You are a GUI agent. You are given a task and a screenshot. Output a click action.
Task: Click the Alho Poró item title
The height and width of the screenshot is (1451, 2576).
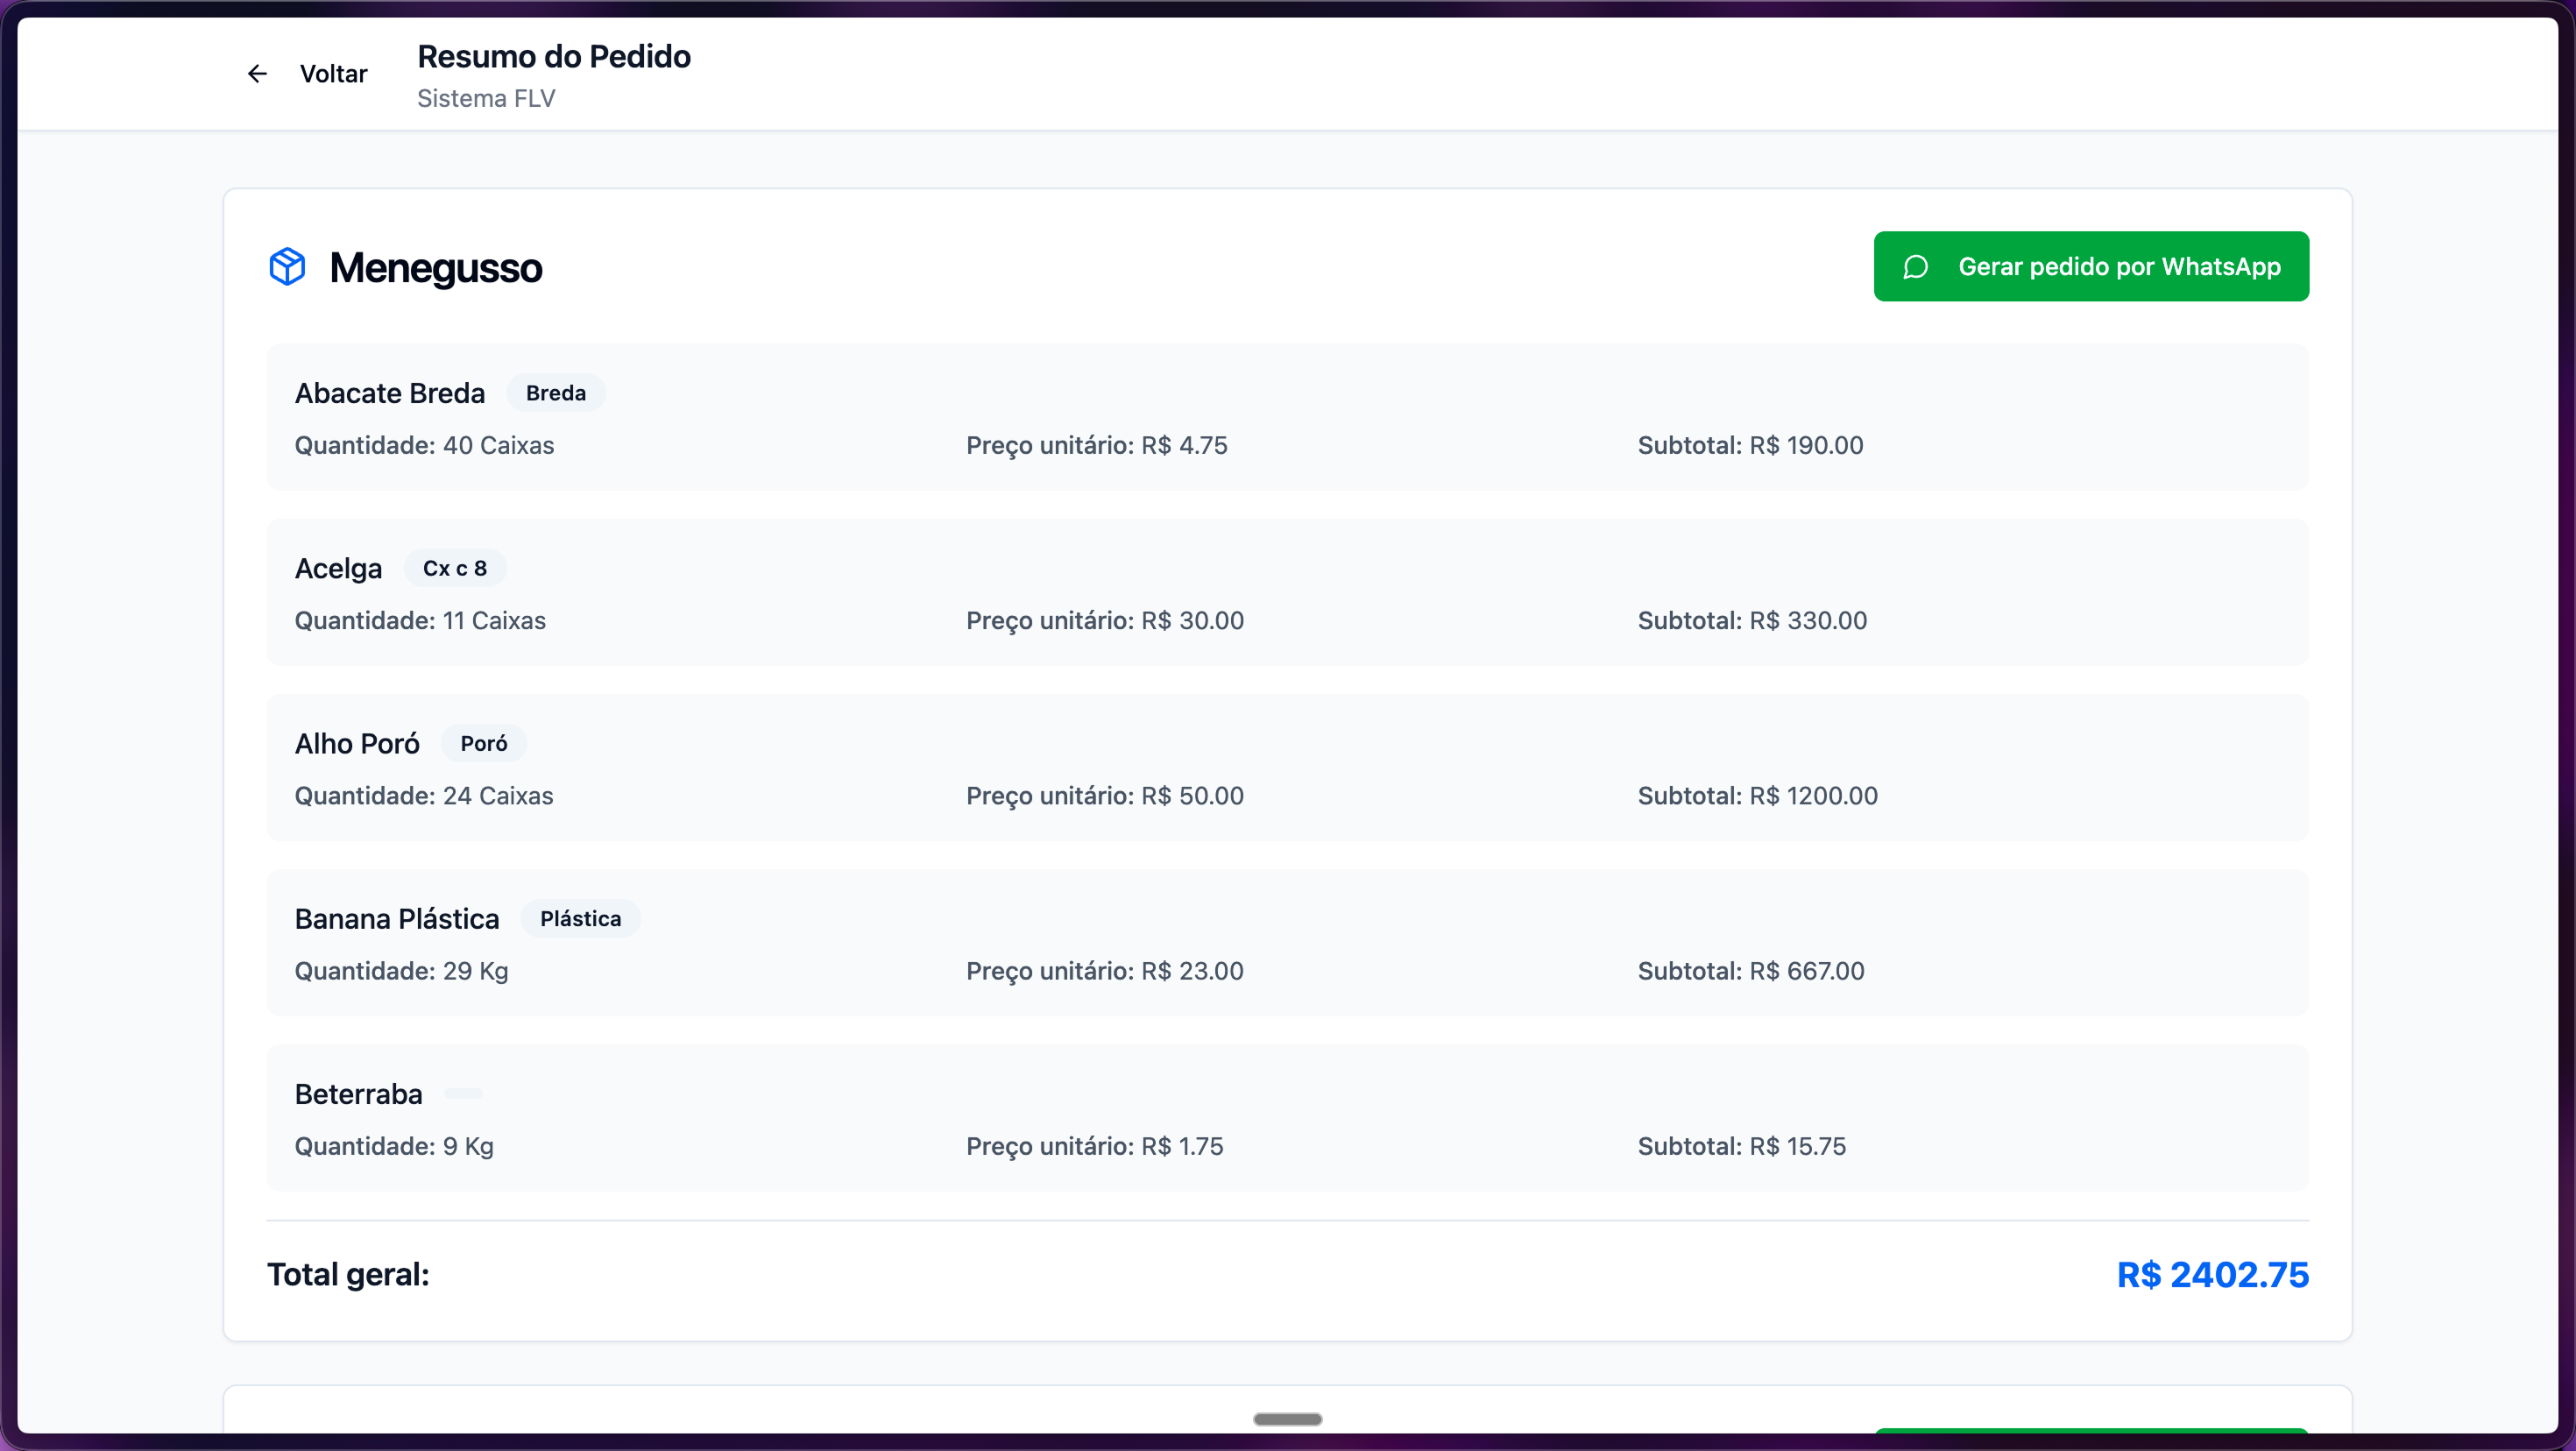coord(356,743)
